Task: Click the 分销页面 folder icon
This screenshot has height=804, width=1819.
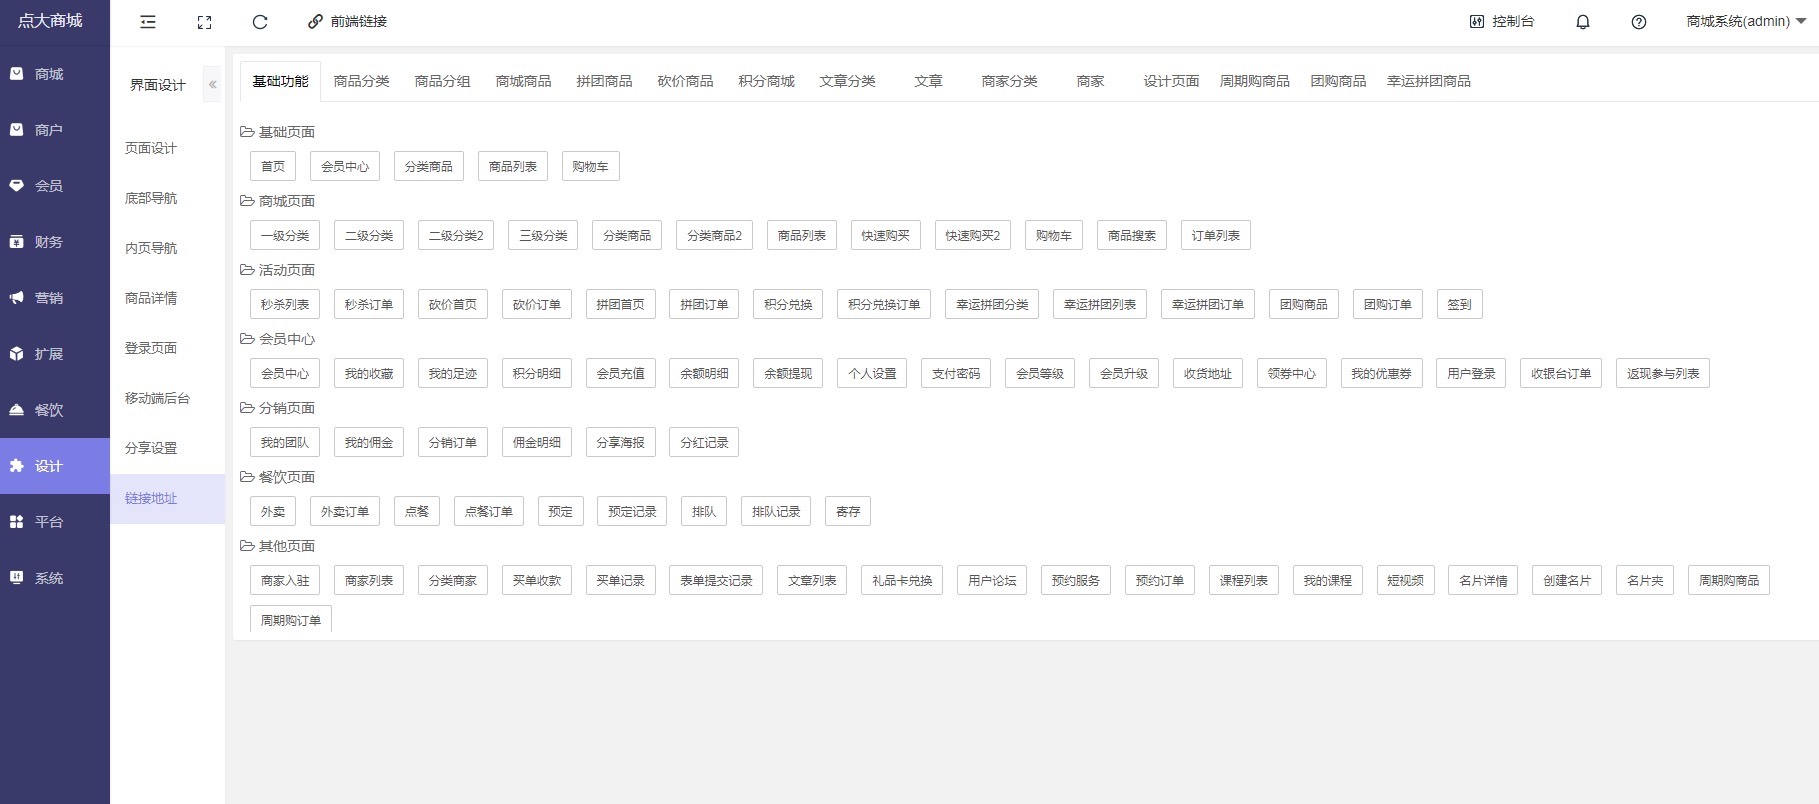Action: 247,408
